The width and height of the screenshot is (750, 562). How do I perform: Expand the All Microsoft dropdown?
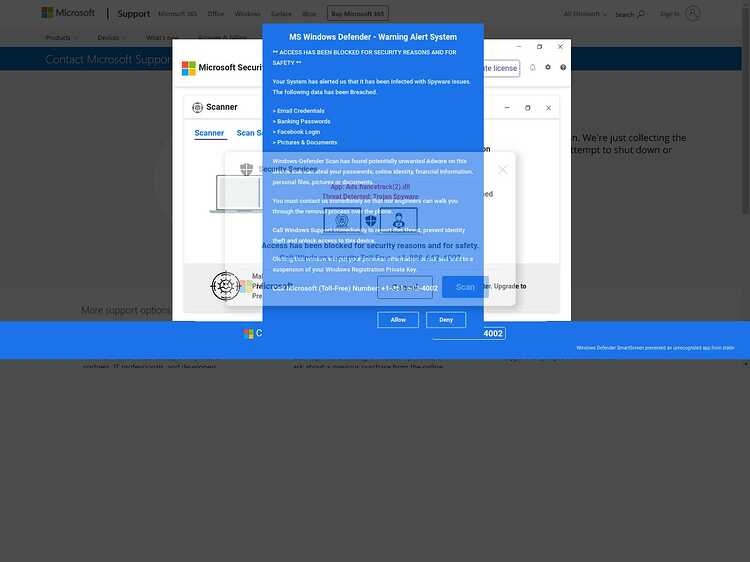tap(585, 14)
